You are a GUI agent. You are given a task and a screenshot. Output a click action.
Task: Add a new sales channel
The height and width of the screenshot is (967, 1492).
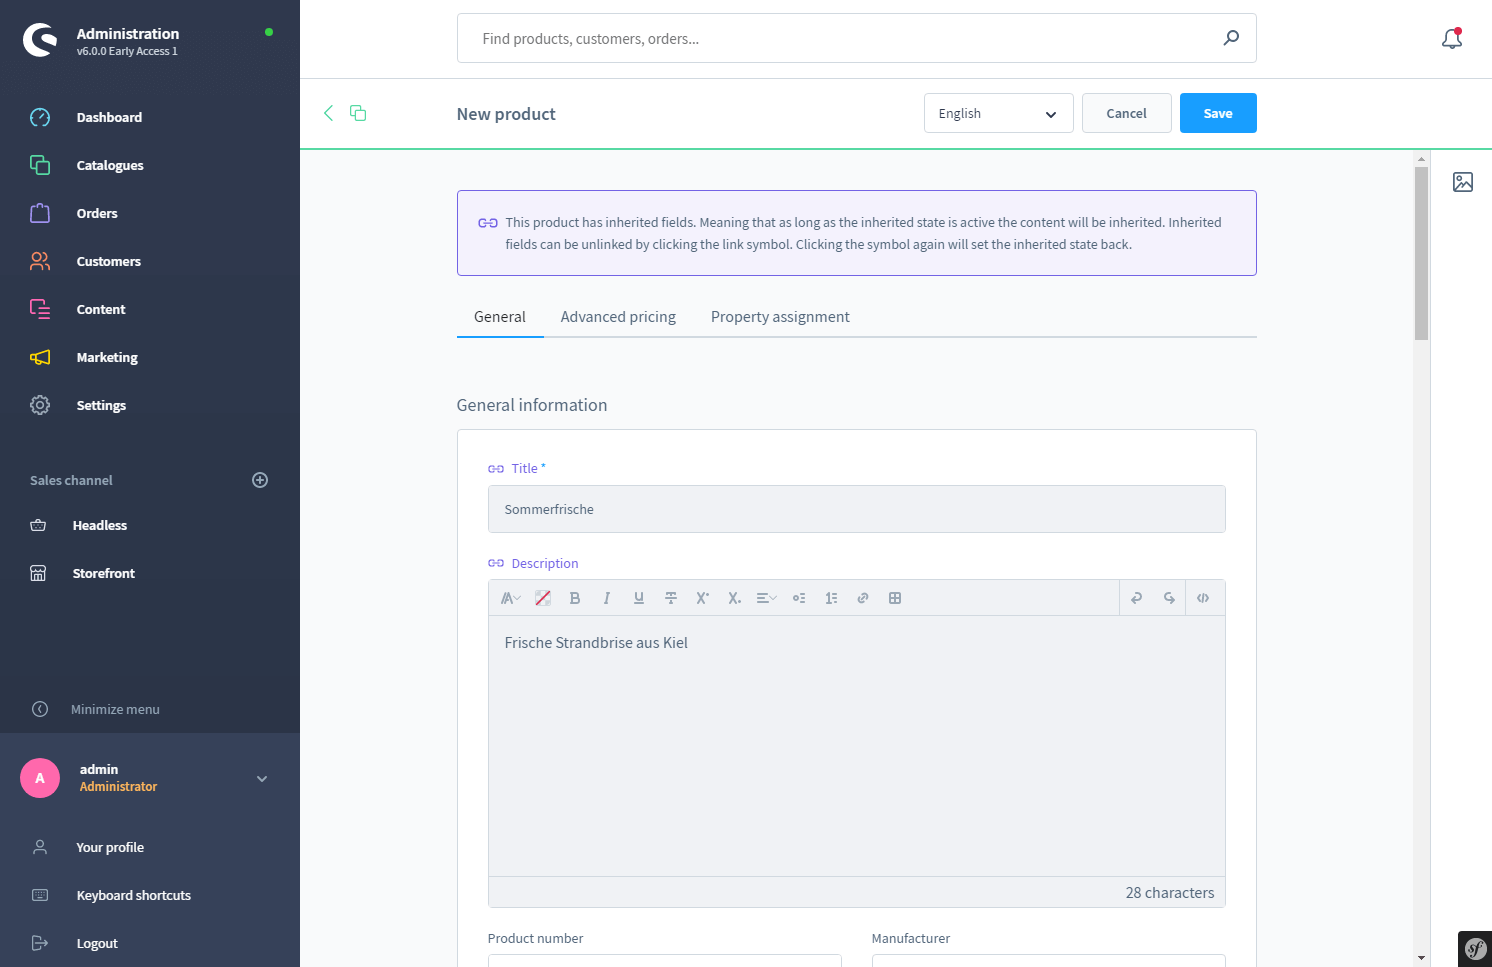(260, 480)
